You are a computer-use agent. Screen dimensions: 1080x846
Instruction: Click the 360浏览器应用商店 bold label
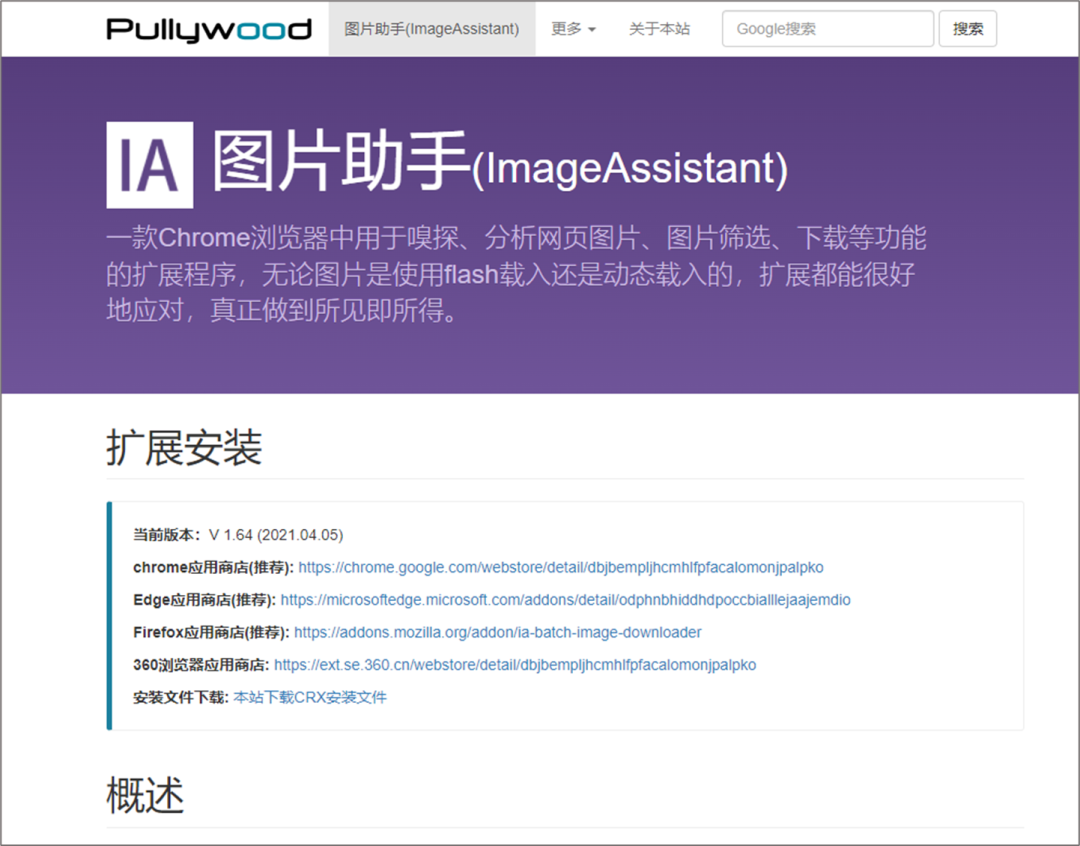coord(201,664)
